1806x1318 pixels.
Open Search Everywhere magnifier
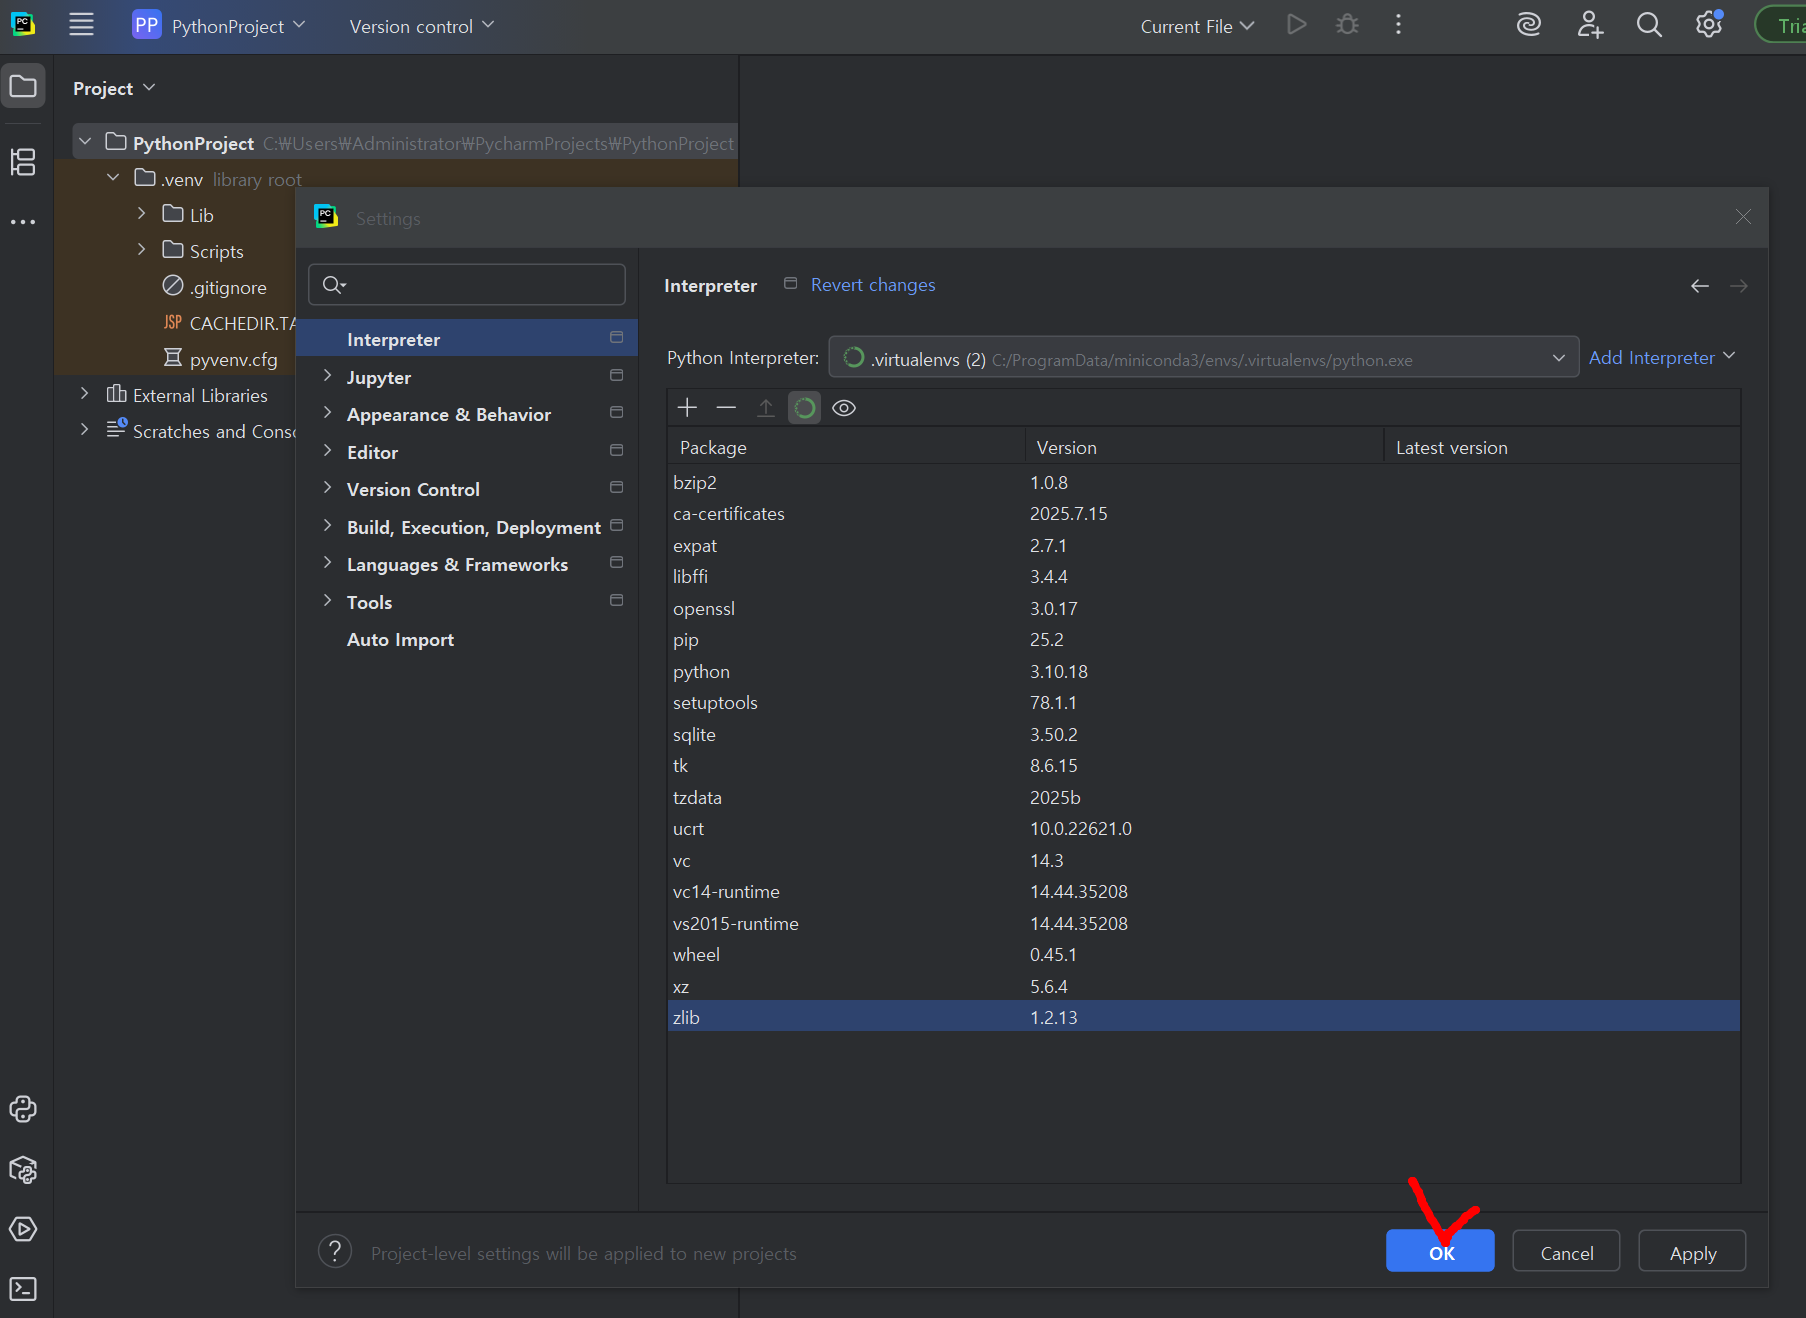tap(1649, 25)
